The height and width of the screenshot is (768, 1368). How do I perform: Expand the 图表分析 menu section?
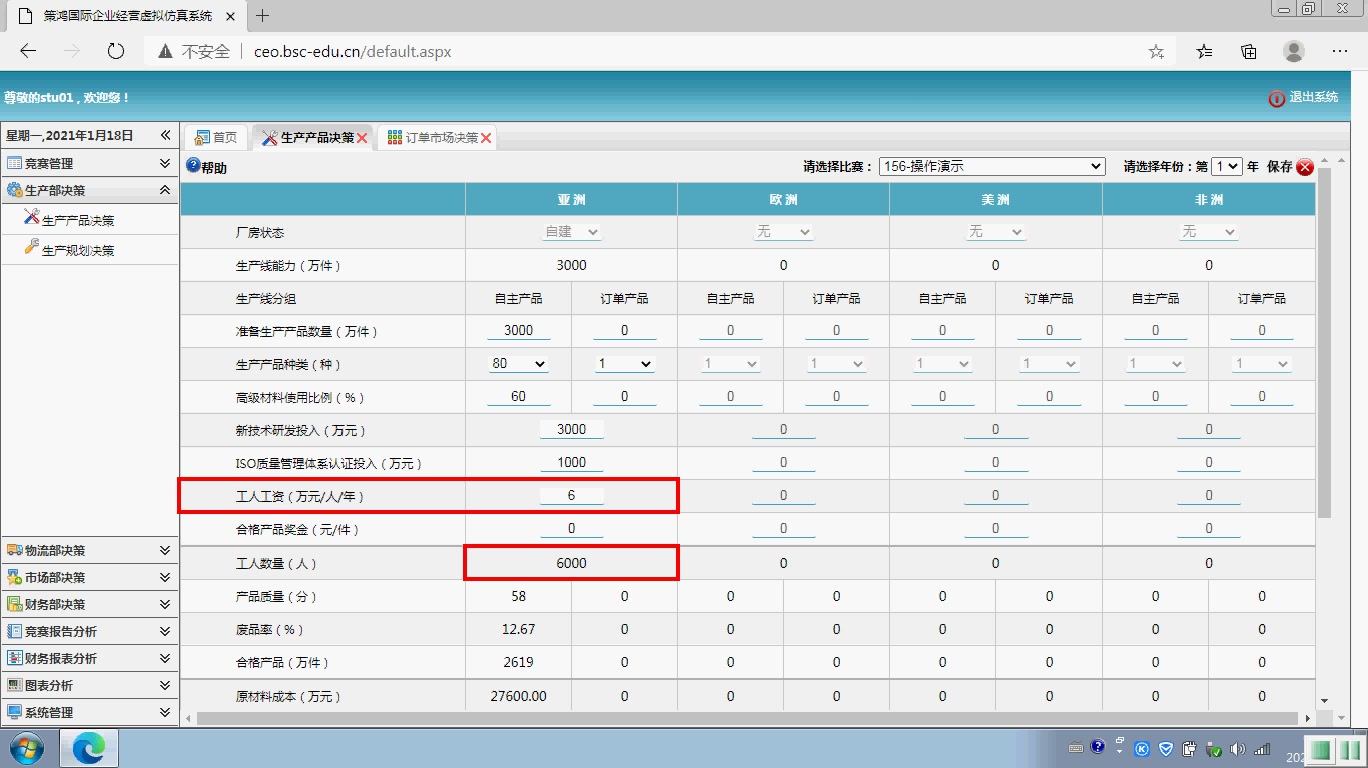(89, 685)
